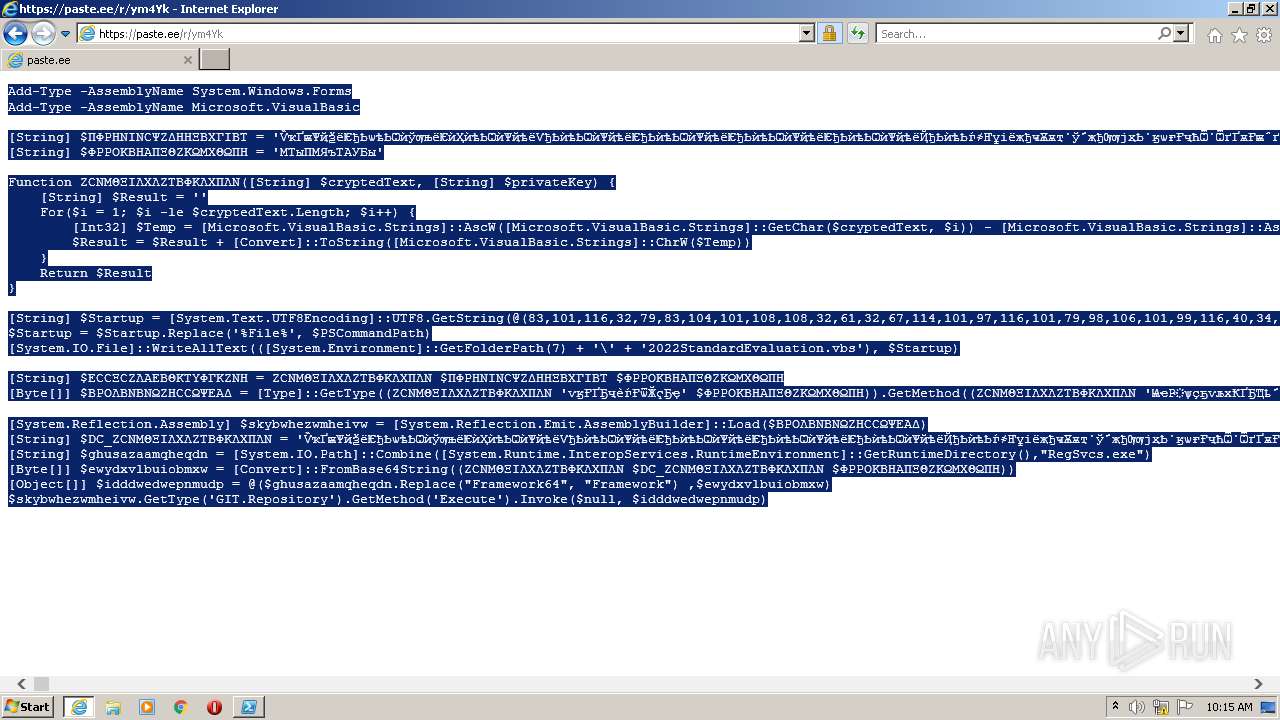The width and height of the screenshot is (1280, 720).
Task: Click the Action Center flag icon
Action: 1185,707
